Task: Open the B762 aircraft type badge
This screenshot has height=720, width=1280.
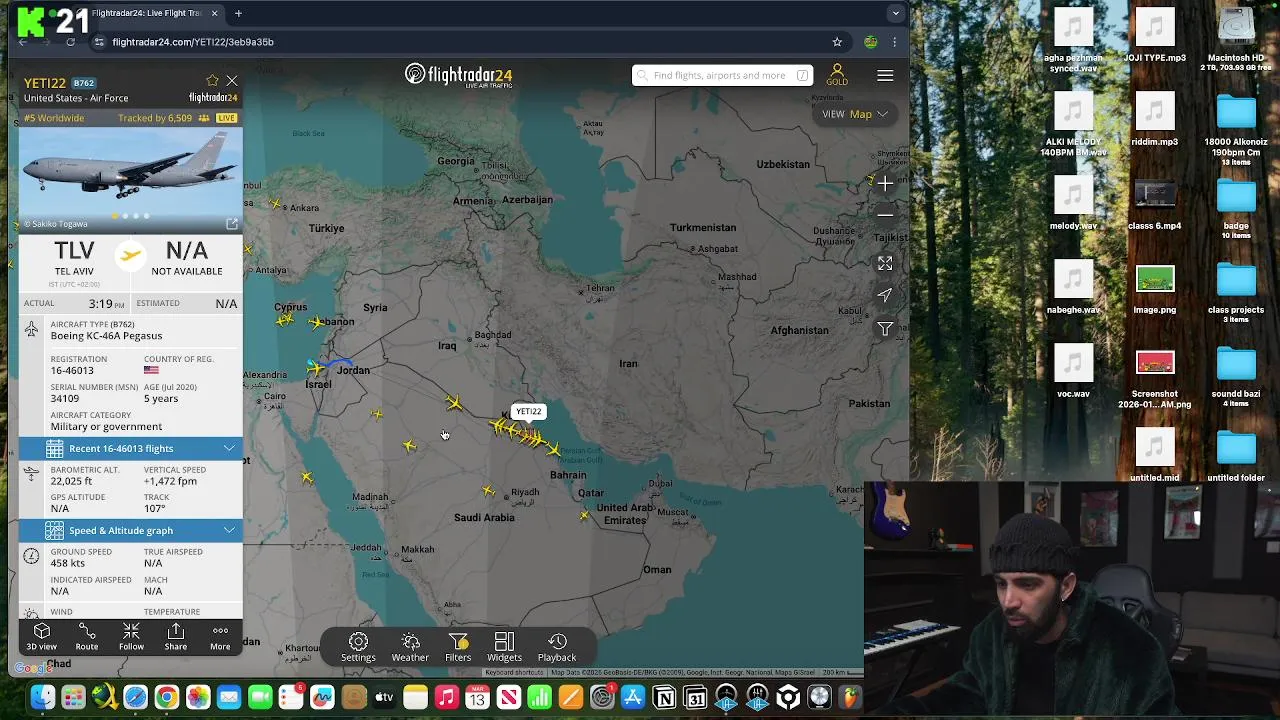Action: [x=83, y=83]
